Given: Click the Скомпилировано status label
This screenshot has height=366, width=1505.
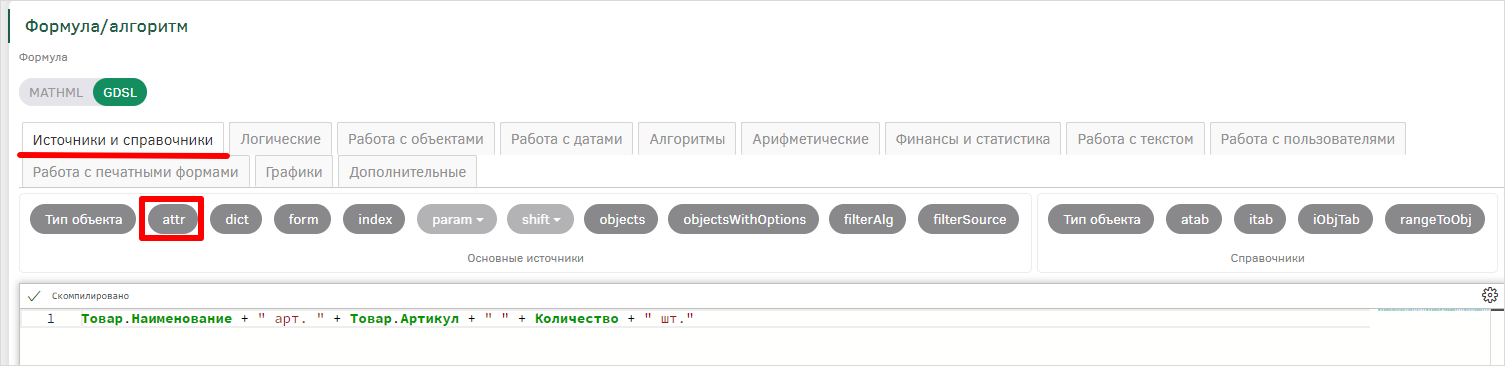Looking at the screenshot, I should pyautogui.click(x=90, y=296).
